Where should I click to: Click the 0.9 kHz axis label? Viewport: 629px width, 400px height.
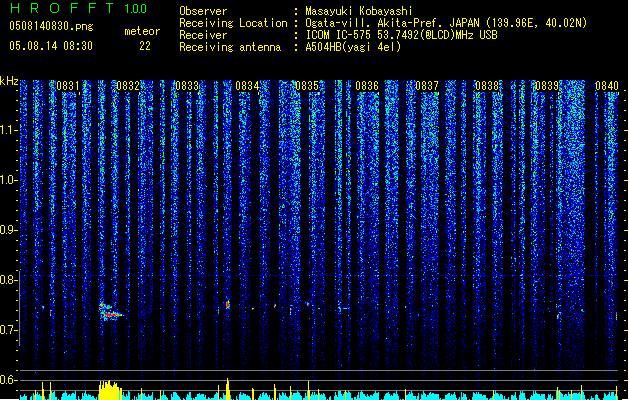(9, 230)
